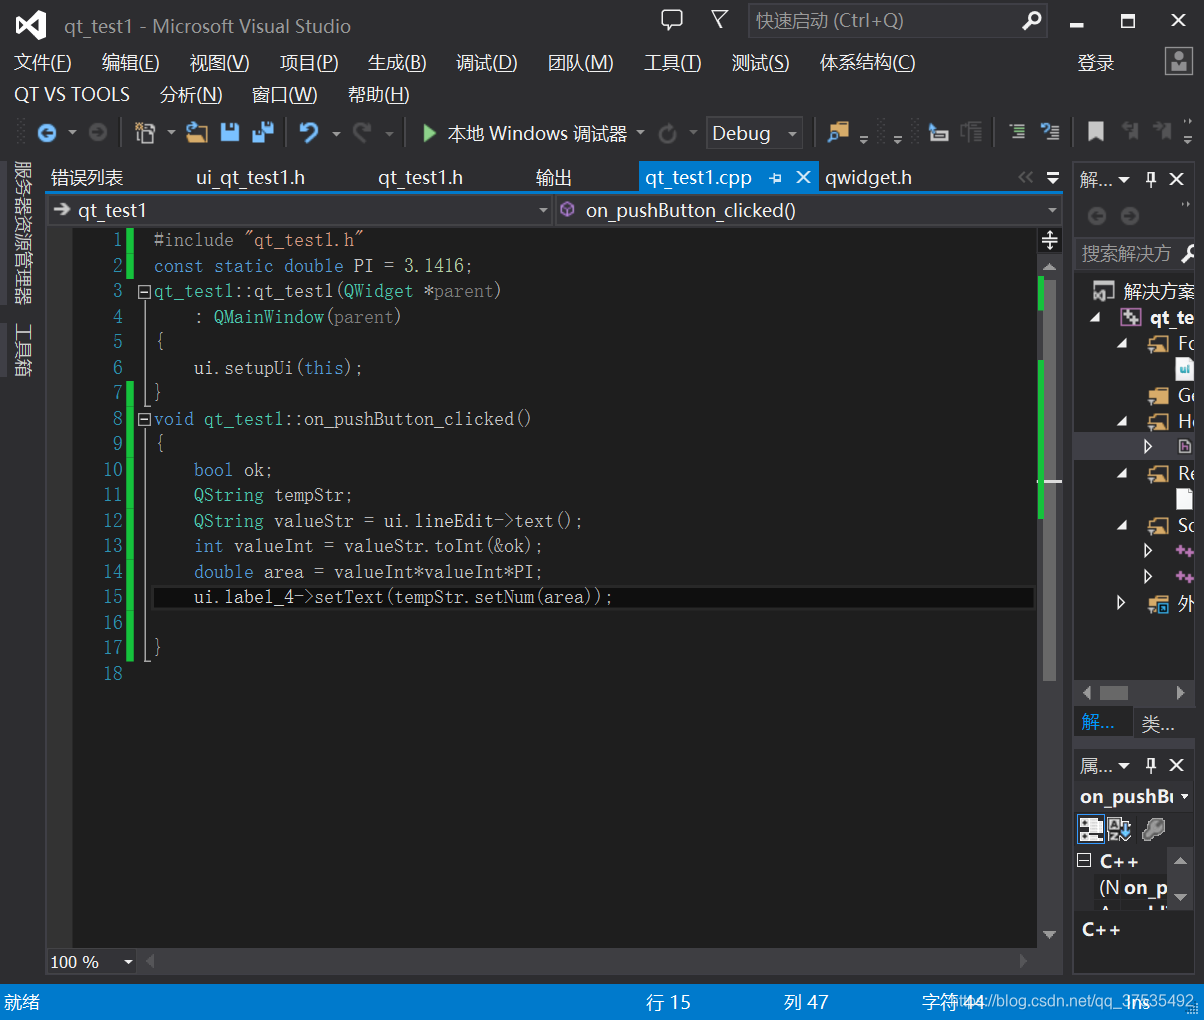Click the blue Undo arrow
The image size is (1204, 1020).
point(309,132)
